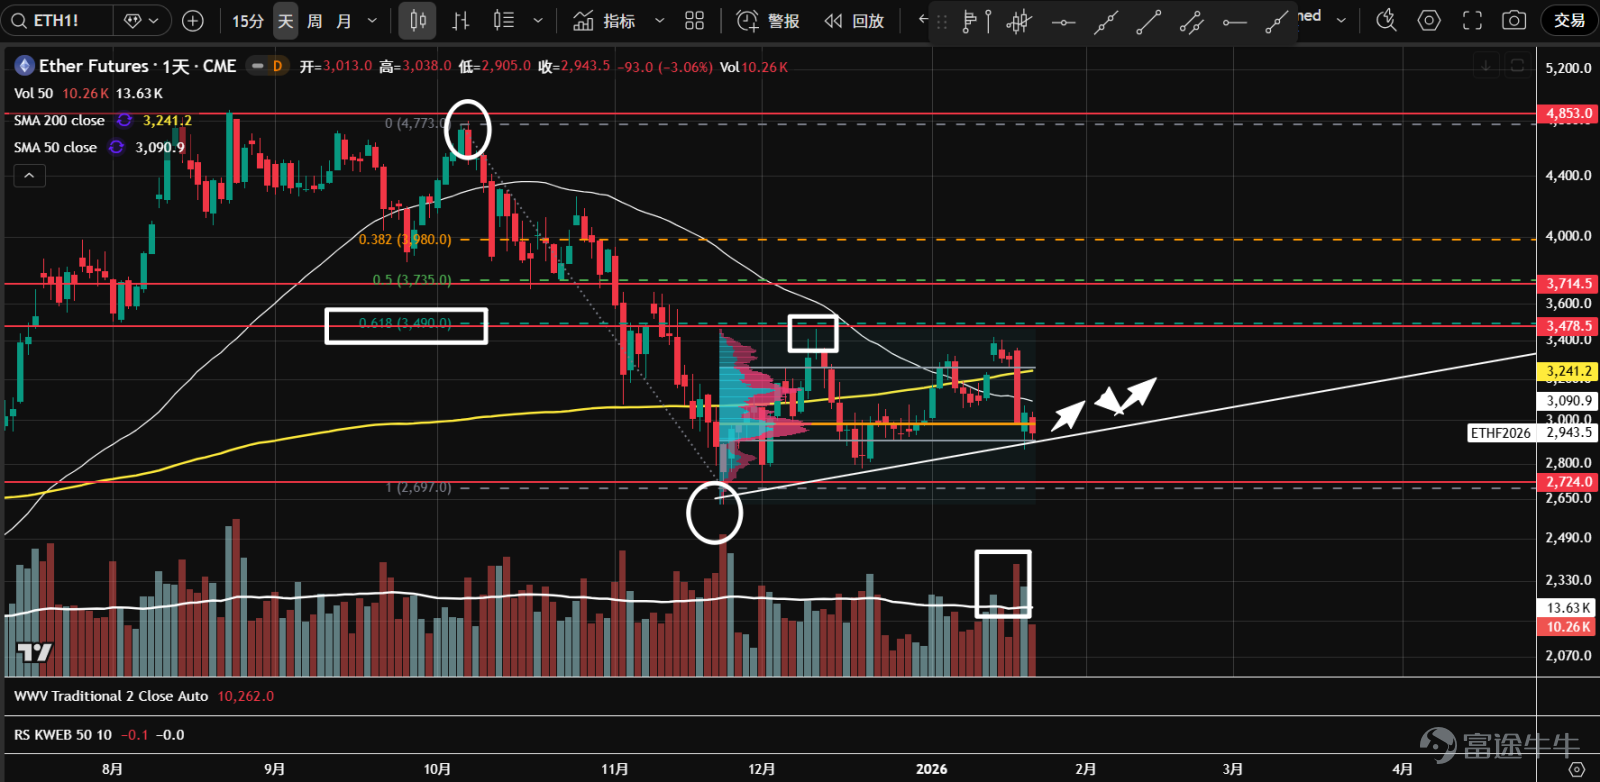Expand the indicators favorites dropdown arrow

pos(659,20)
